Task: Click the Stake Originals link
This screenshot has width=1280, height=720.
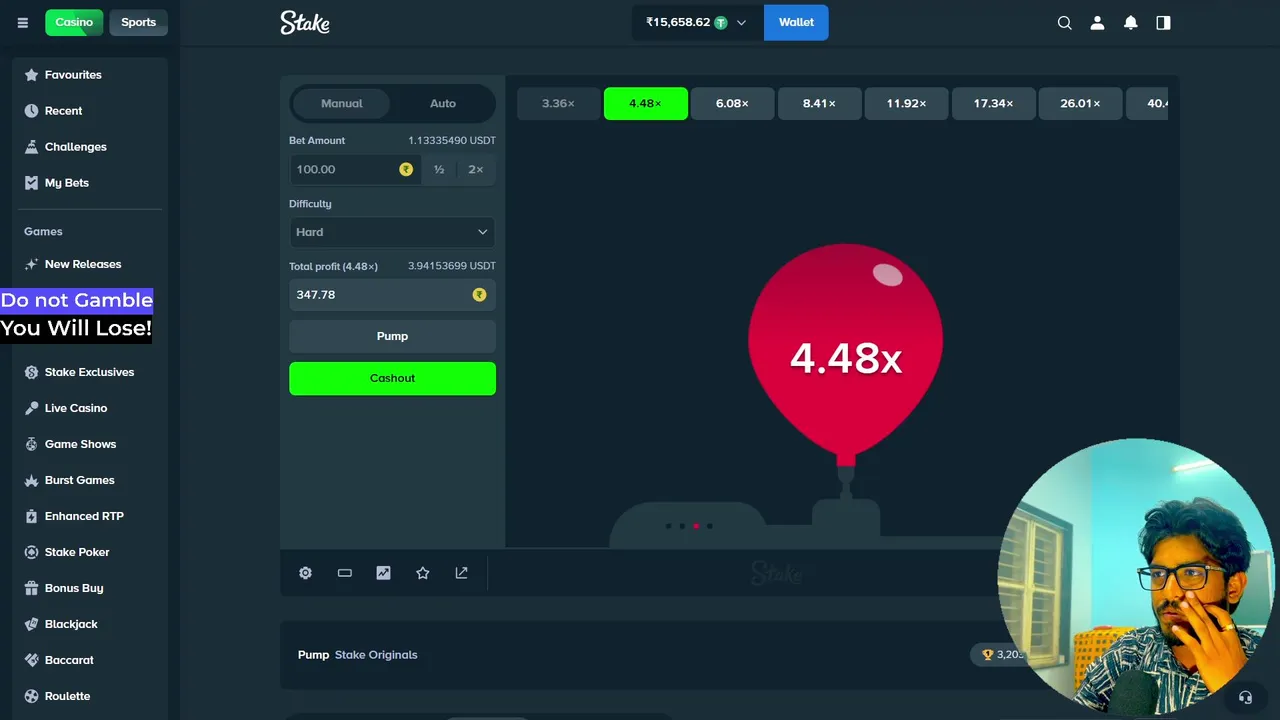Action: tap(376, 655)
